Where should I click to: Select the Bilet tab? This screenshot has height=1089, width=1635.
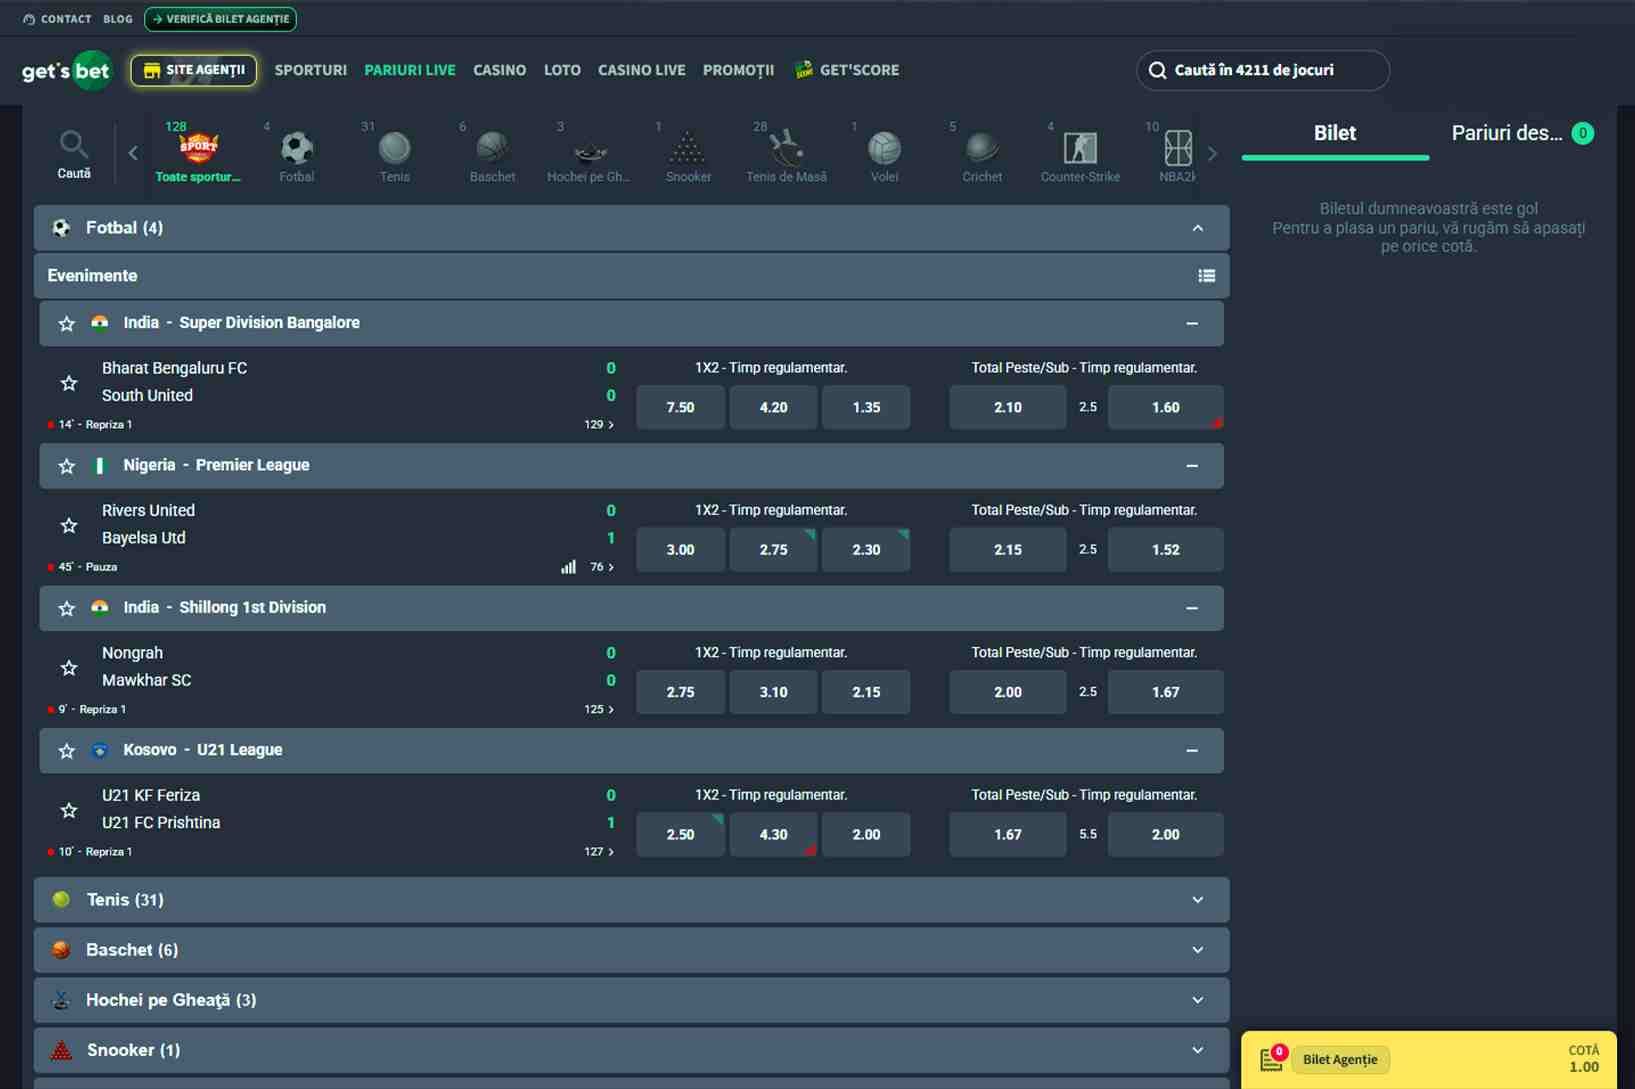point(1334,132)
